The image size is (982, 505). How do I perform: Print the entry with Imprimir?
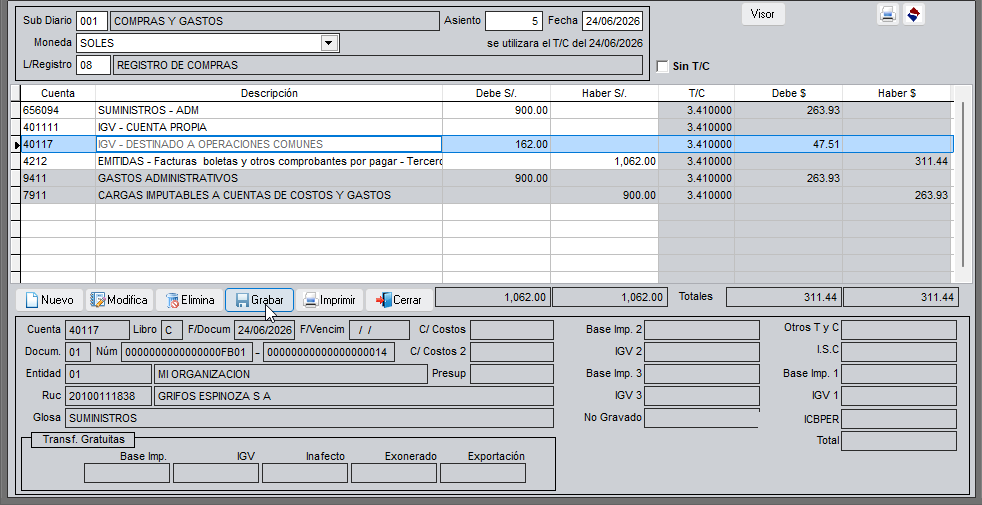pos(329,300)
